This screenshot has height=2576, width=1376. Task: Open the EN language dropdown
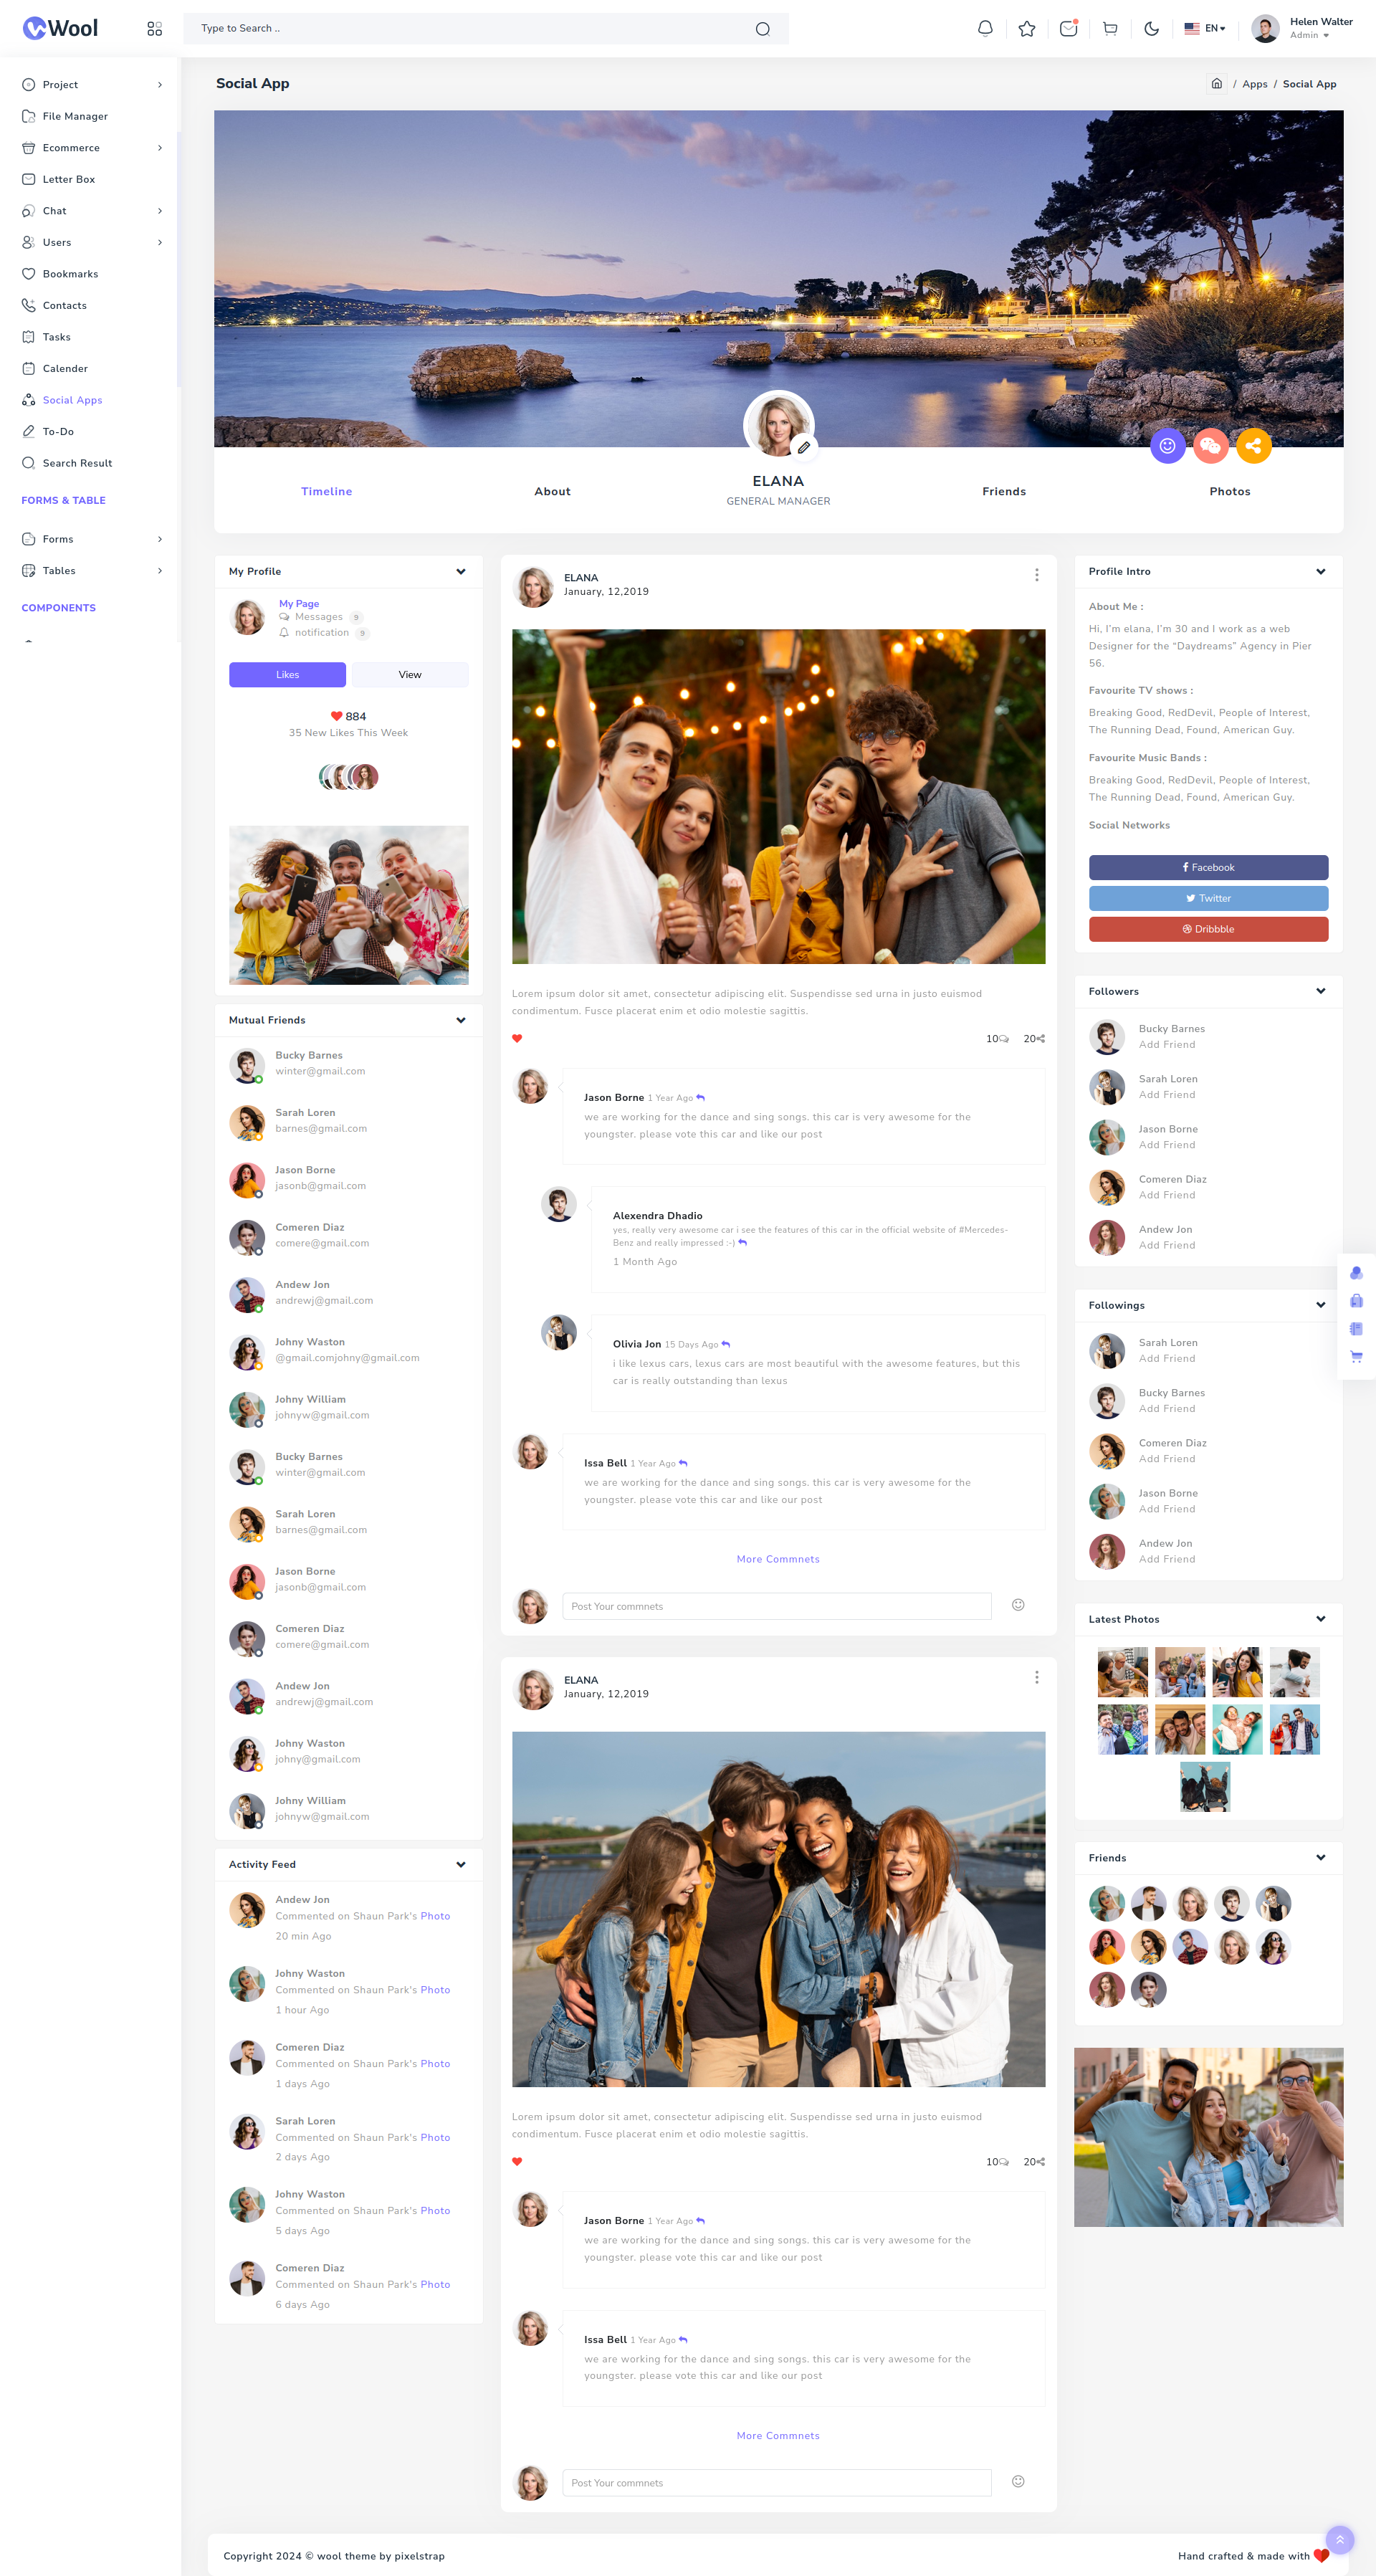pyautogui.click(x=1205, y=29)
